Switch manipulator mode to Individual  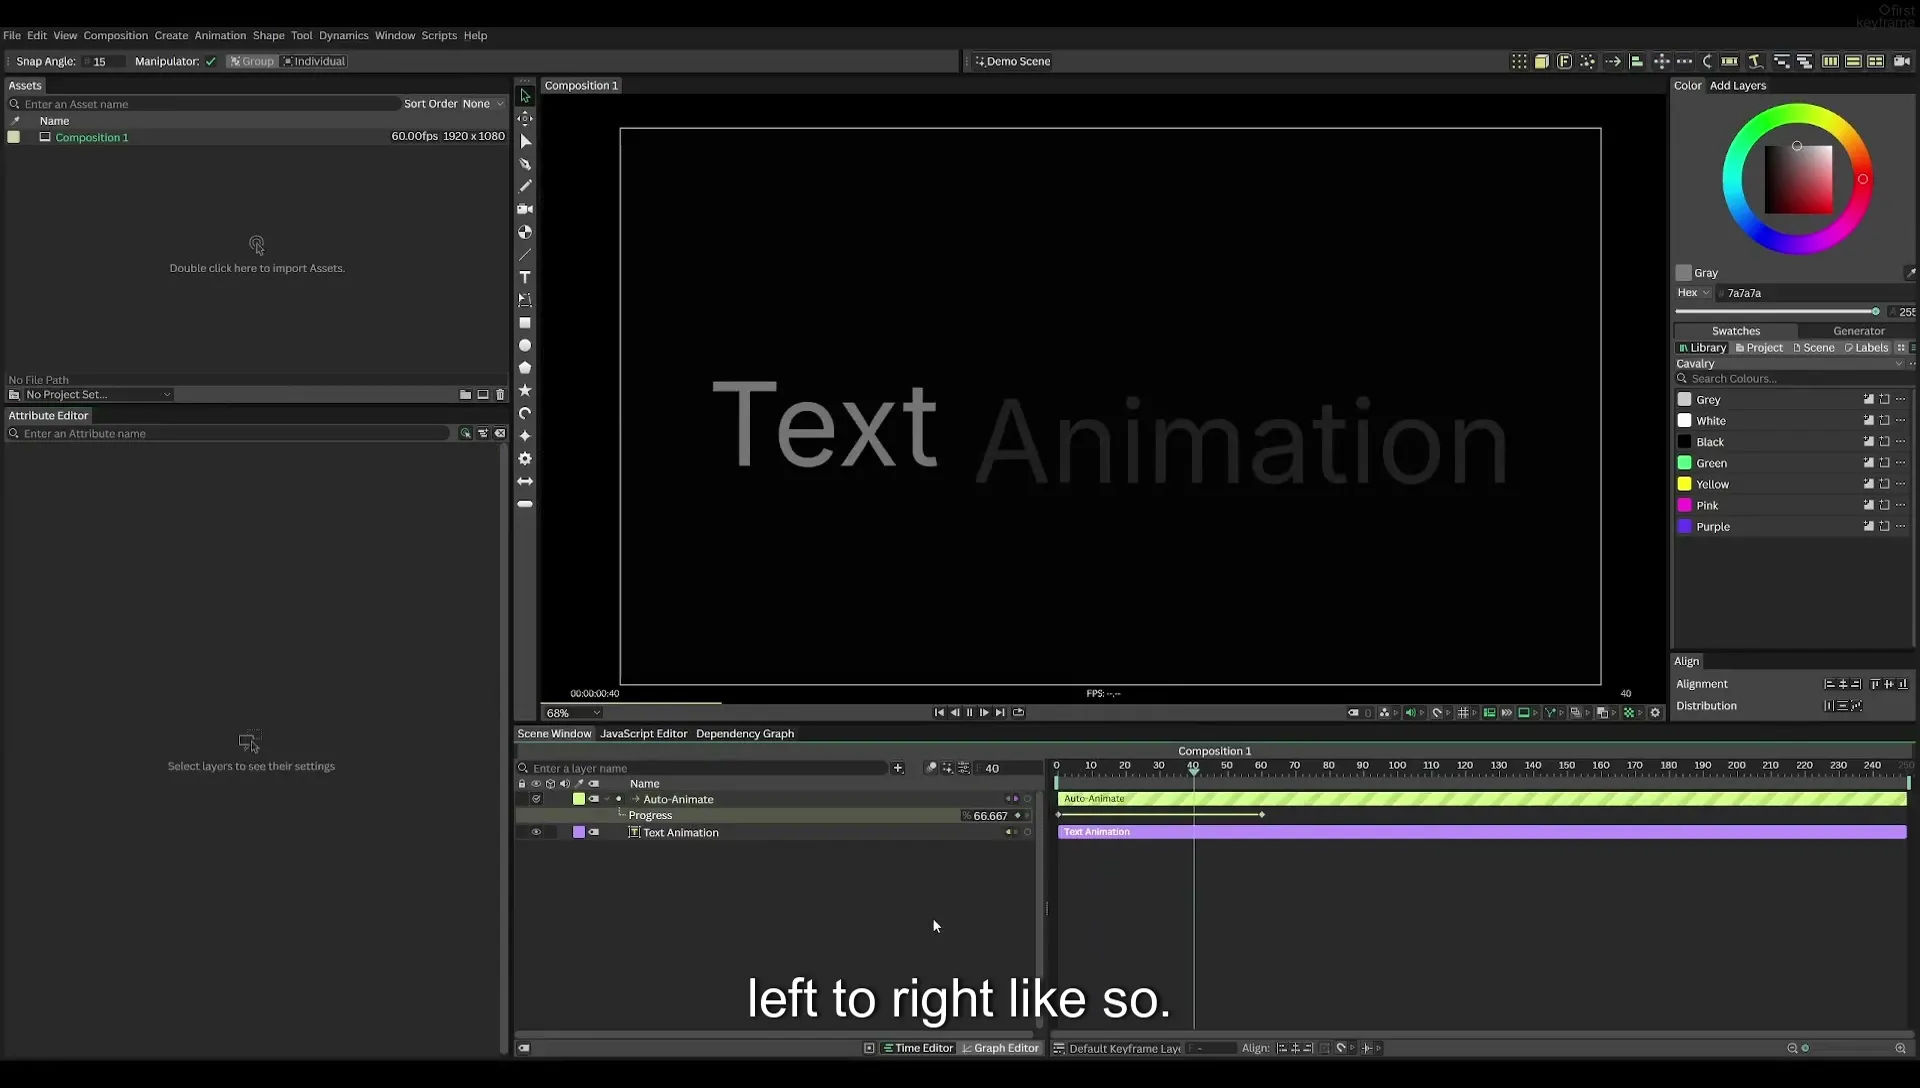click(314, 62)
